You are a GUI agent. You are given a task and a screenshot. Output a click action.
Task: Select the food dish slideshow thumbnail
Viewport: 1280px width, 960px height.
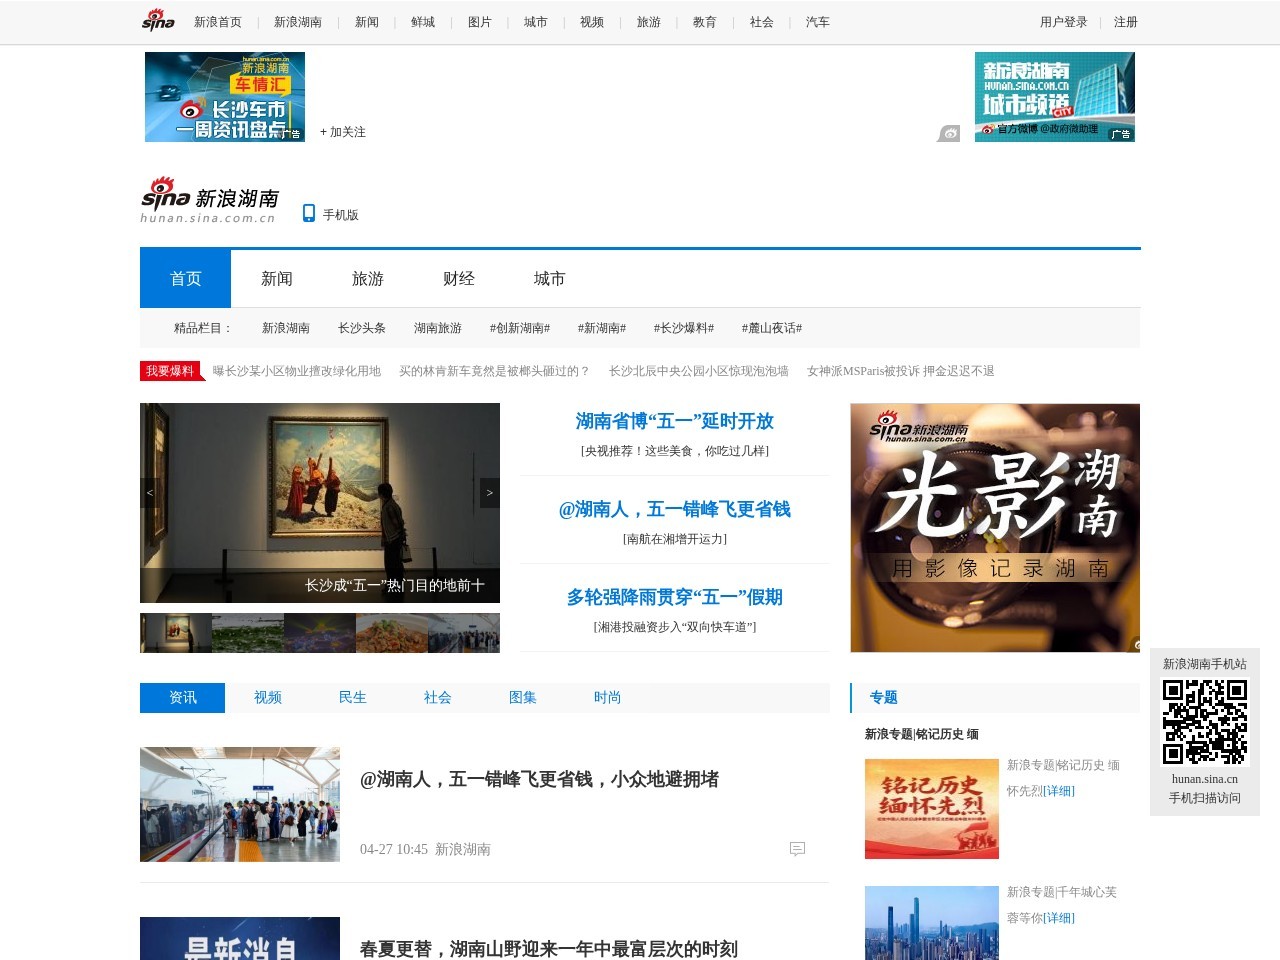point(392,633)
